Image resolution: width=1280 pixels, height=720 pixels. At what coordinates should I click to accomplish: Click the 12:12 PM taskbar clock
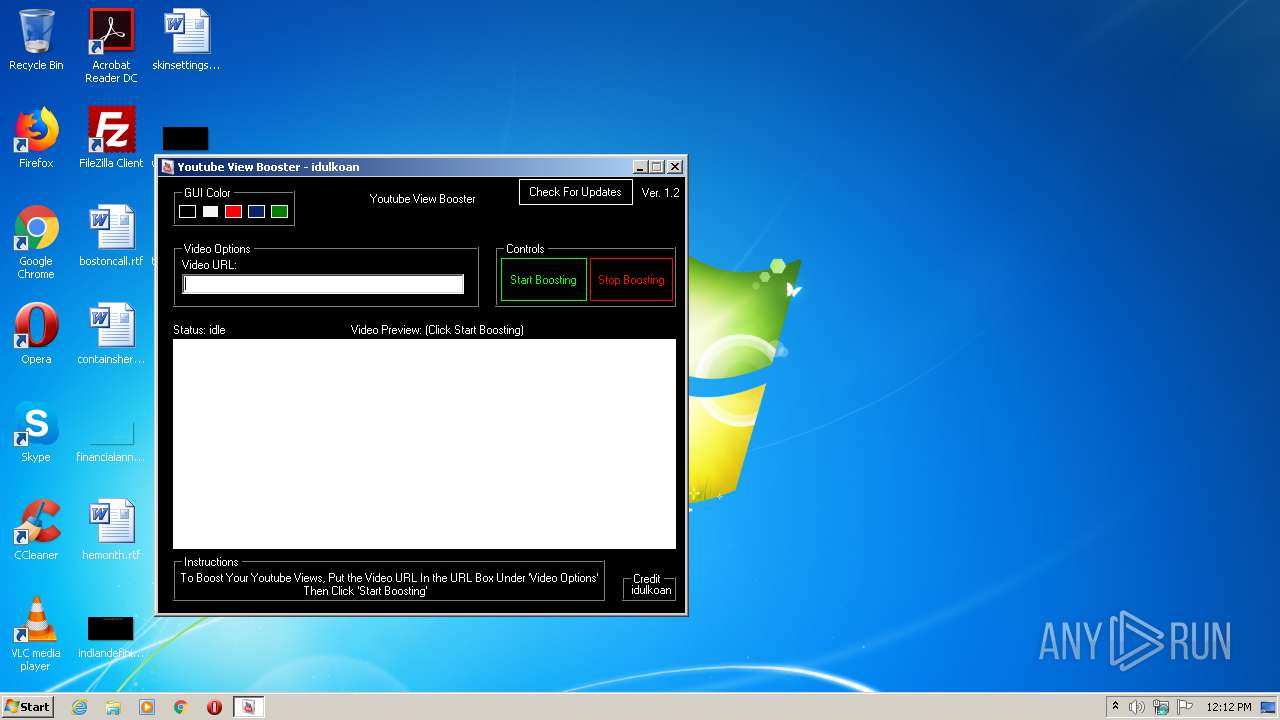click(x=1228, y=707)
